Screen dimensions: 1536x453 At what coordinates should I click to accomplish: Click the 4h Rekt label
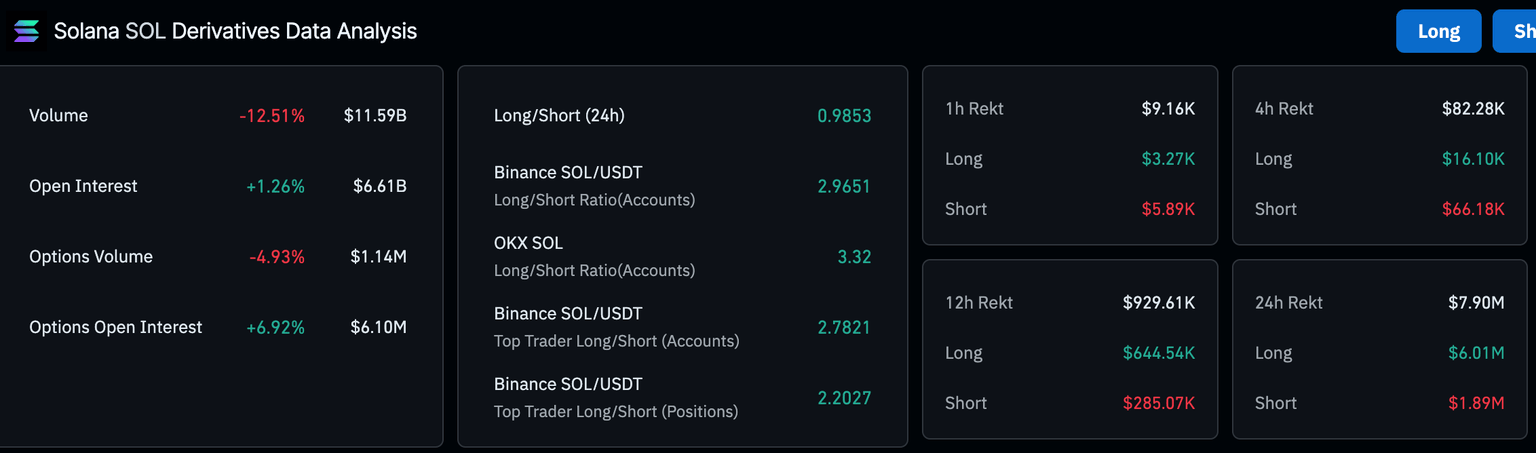[1284, 109]
